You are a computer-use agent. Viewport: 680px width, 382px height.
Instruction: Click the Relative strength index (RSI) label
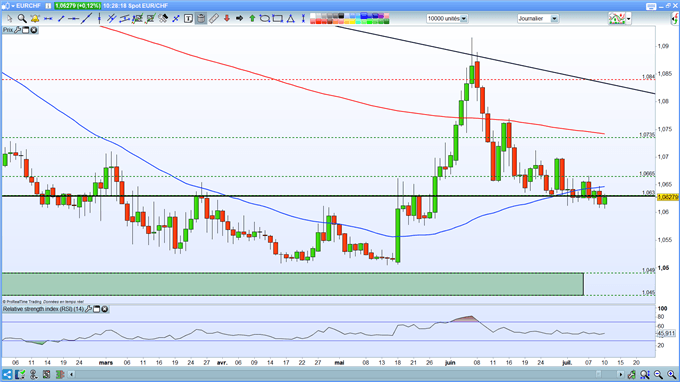click(x=43, y=309)
